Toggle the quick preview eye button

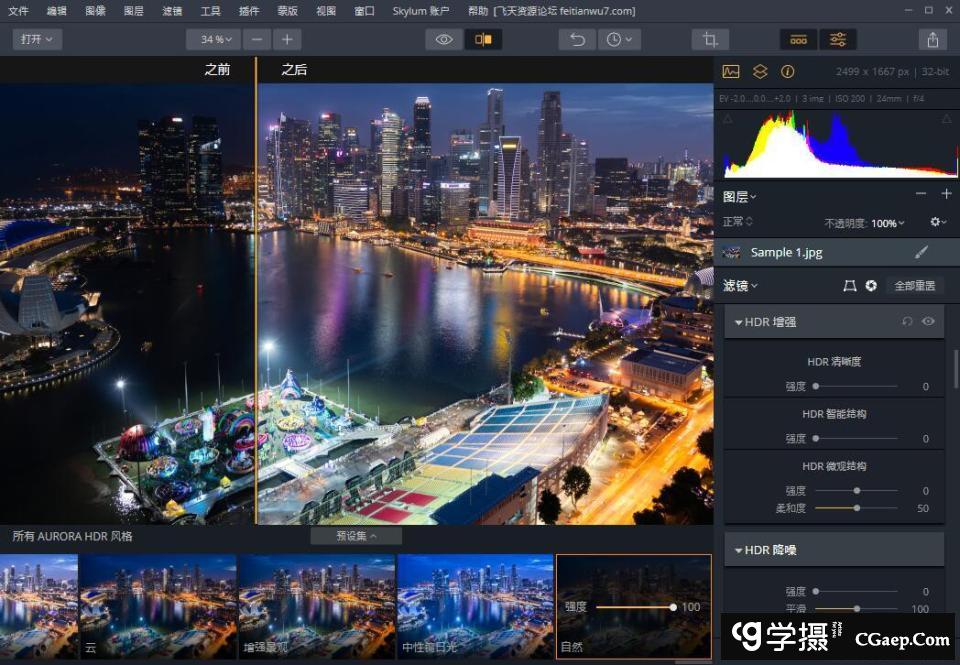coord(444,40)
